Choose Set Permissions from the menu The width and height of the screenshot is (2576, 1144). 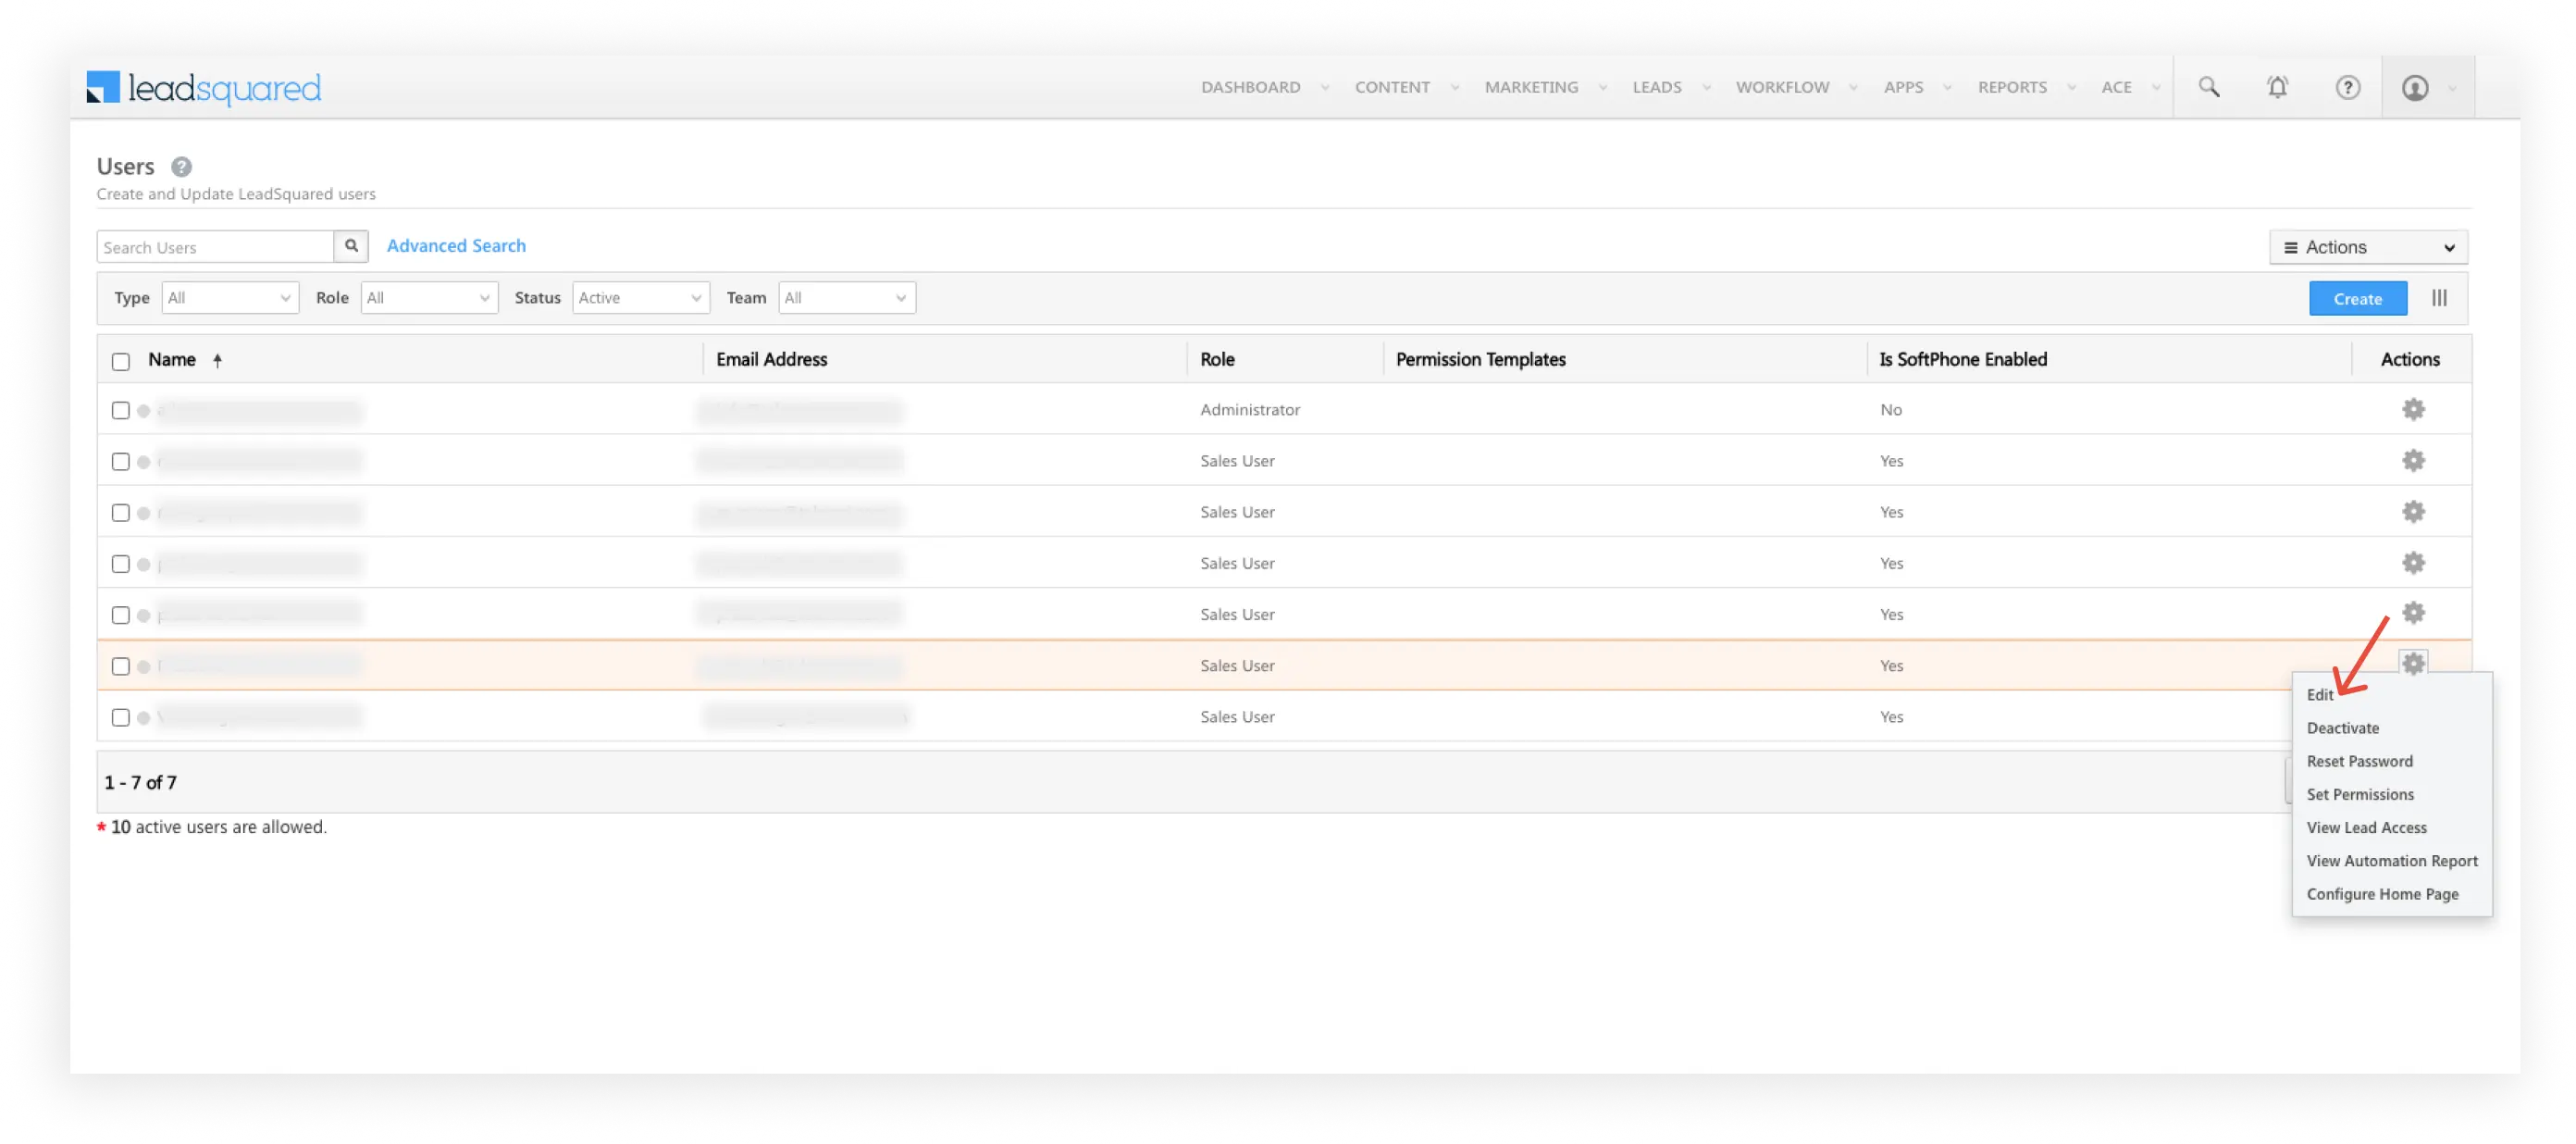coord(2360,794)
